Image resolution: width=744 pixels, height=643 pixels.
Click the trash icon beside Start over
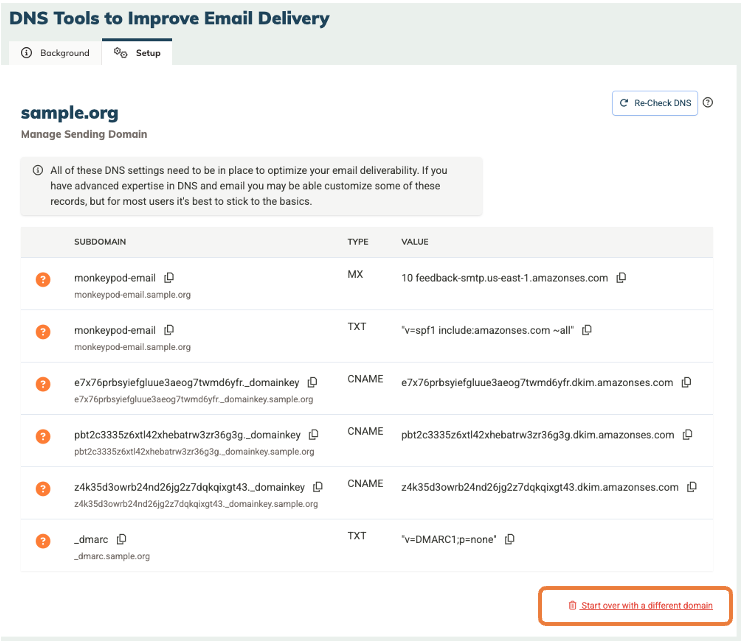572,606
